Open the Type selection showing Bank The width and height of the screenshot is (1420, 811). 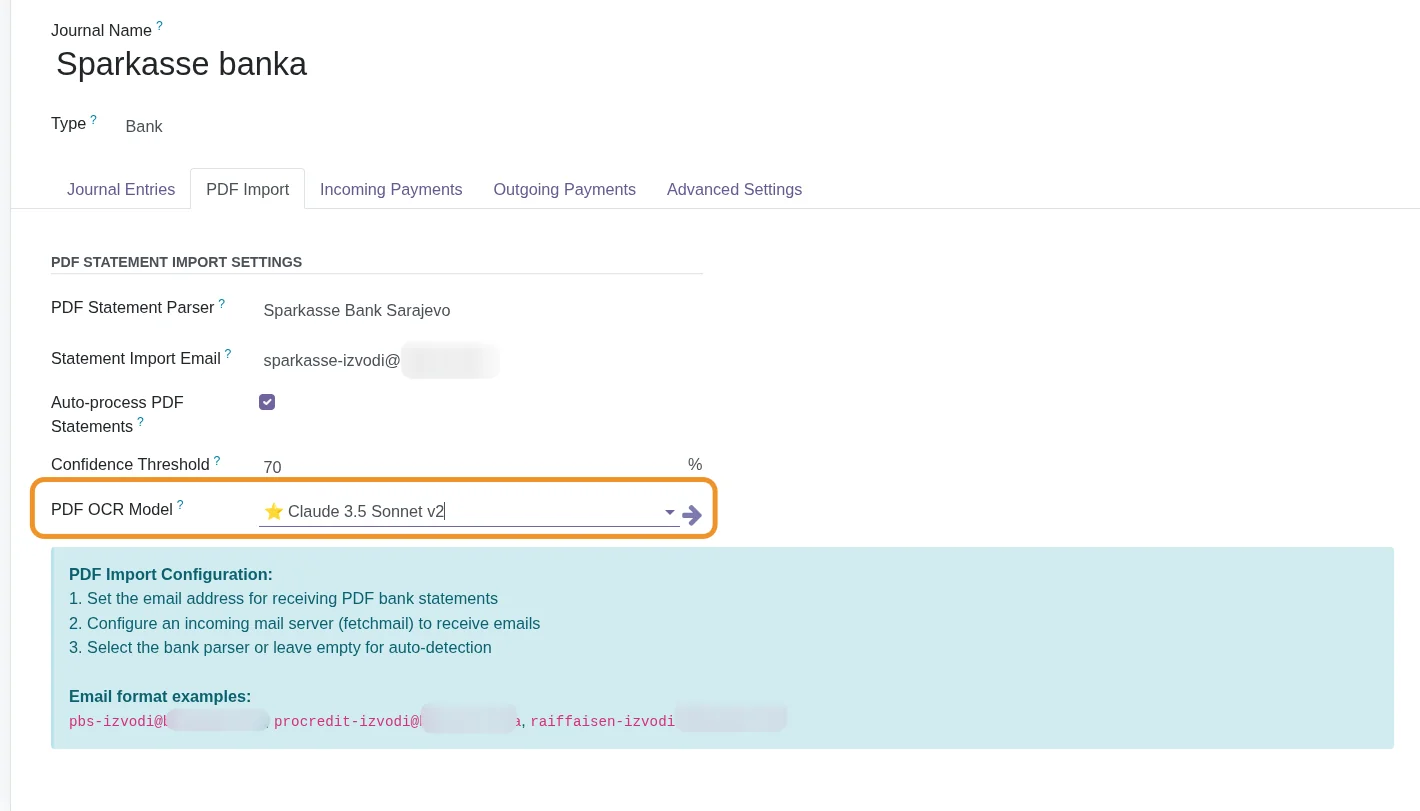[x=144, y=127]
